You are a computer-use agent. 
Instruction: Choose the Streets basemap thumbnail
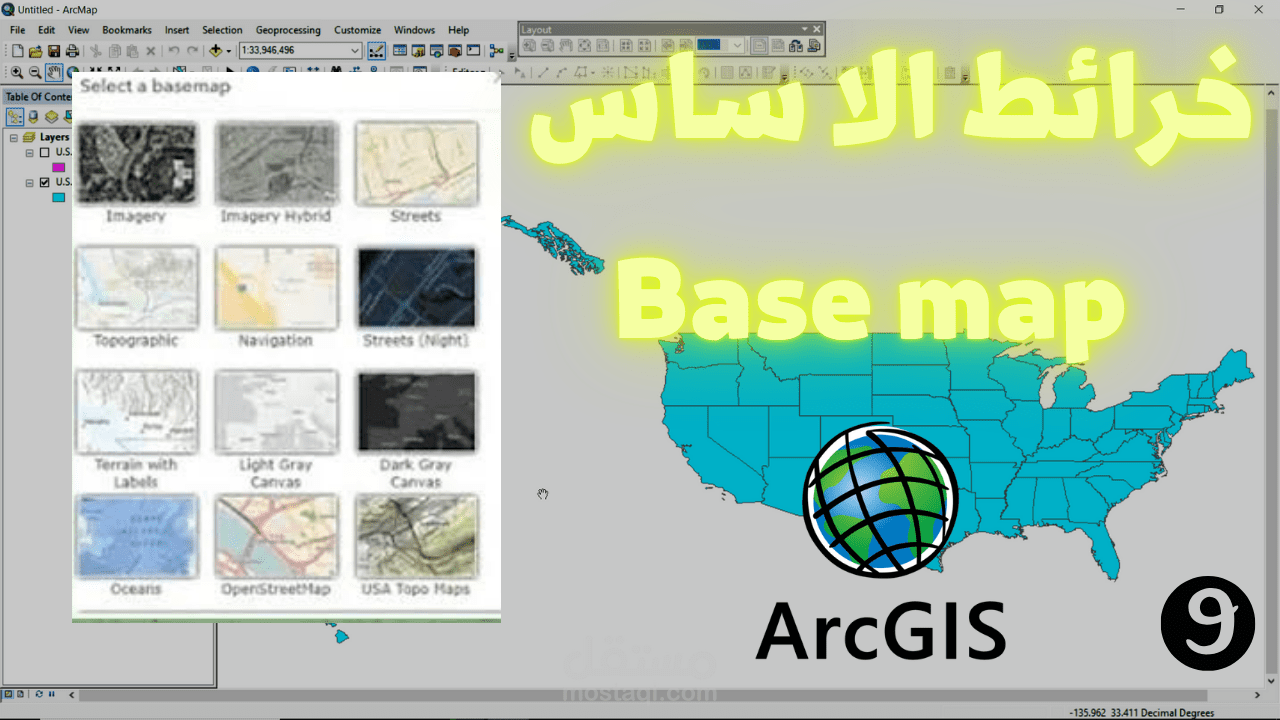(416, 163)
